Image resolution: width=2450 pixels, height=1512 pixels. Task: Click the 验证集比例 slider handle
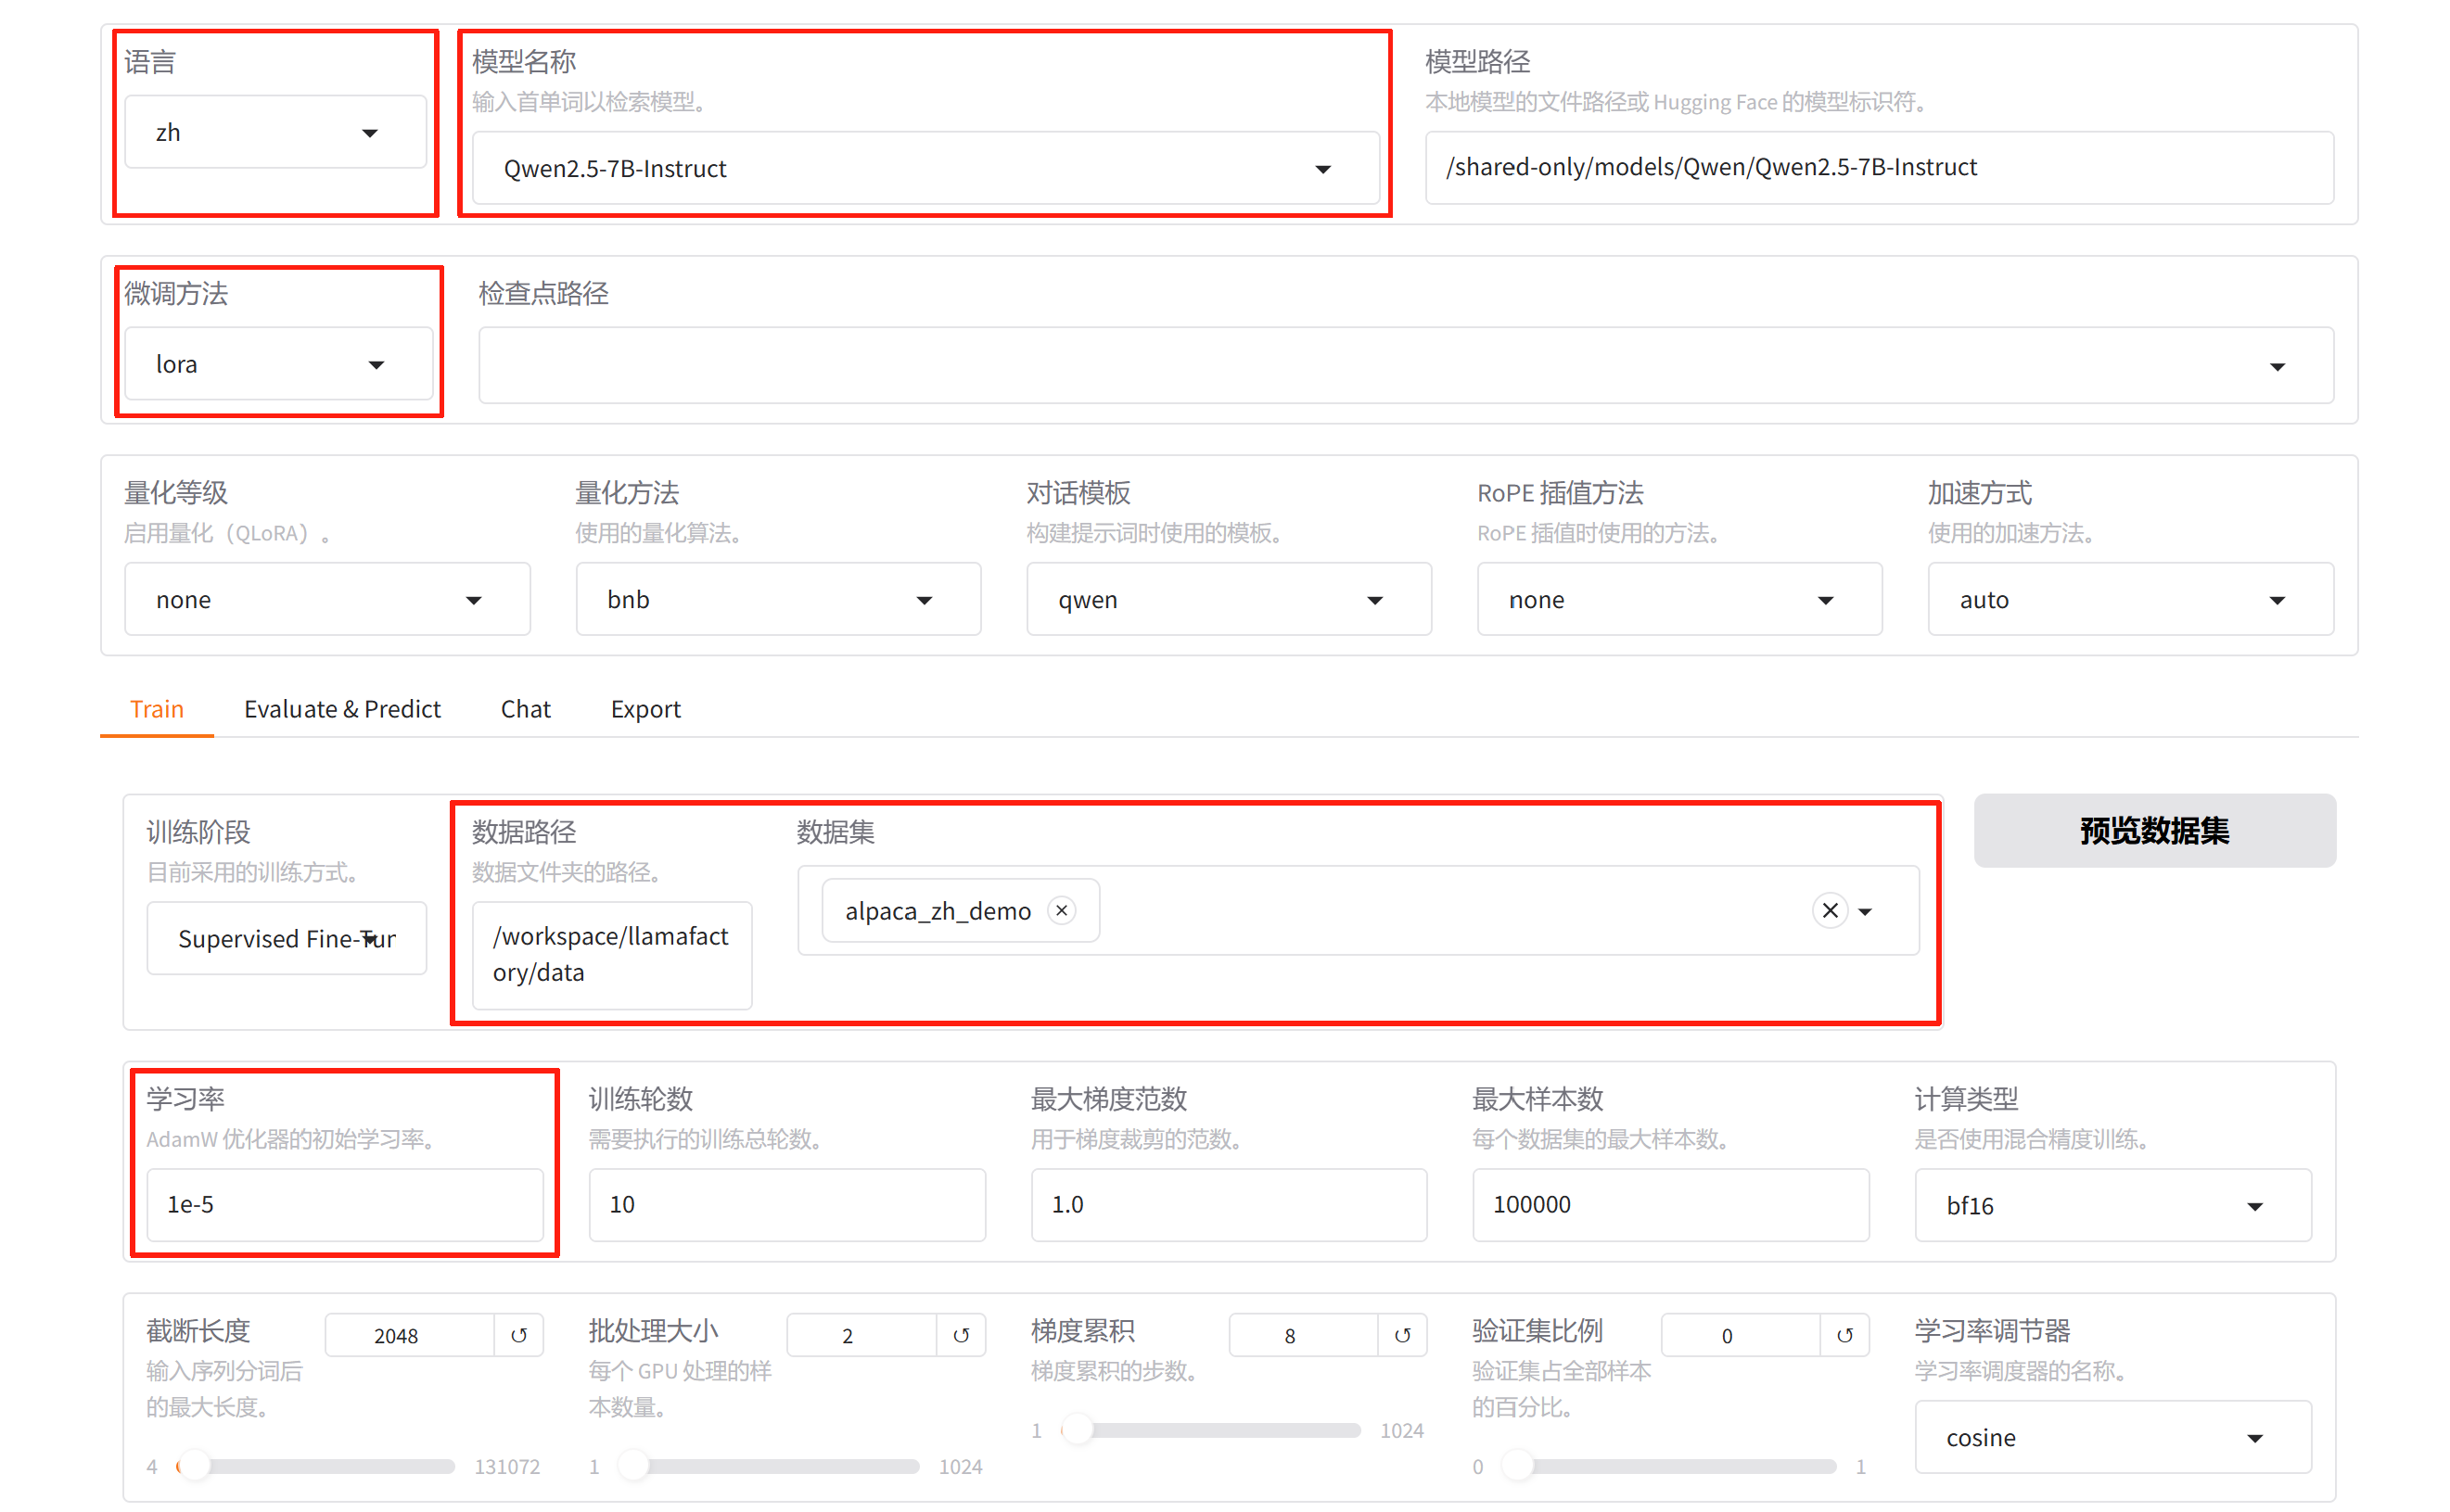[x=1520, y=1466]
